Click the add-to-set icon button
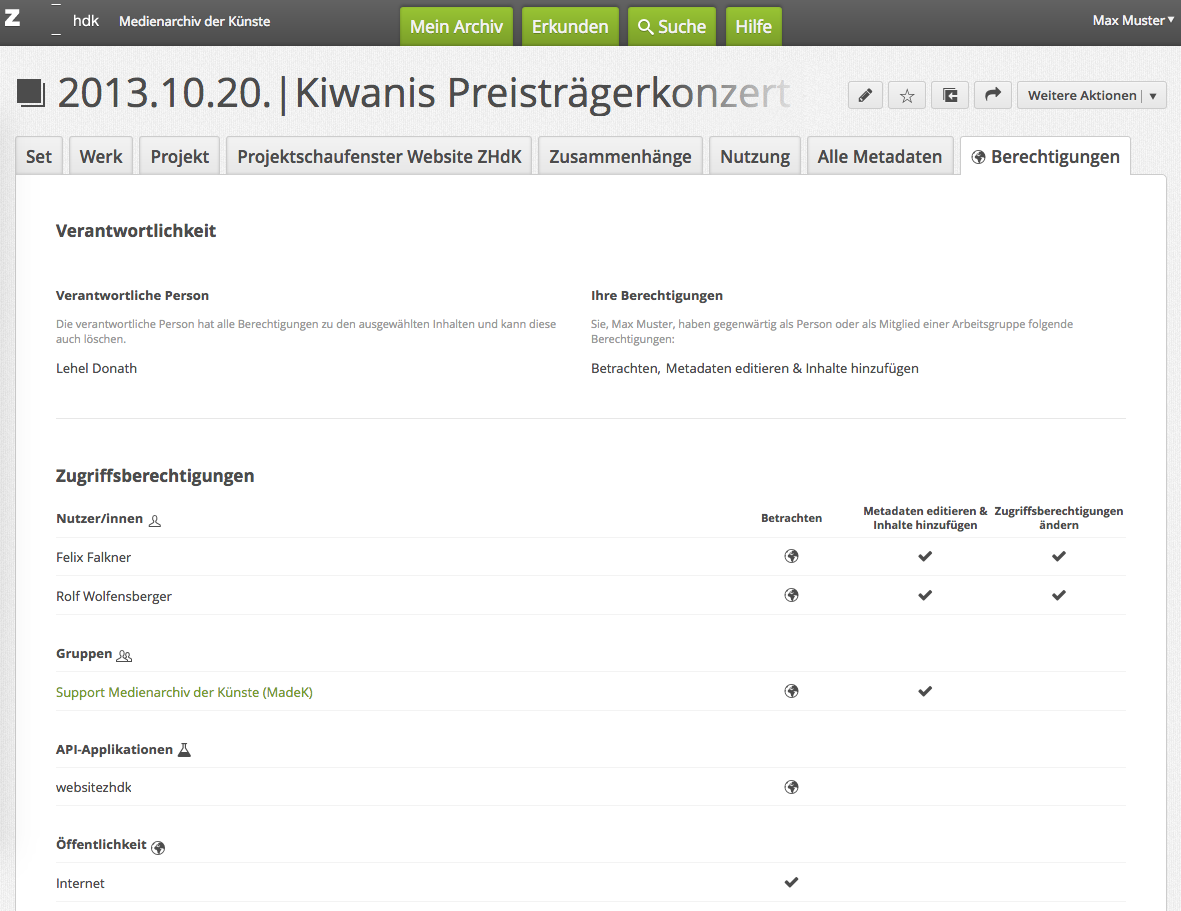 tap(950, 96)
